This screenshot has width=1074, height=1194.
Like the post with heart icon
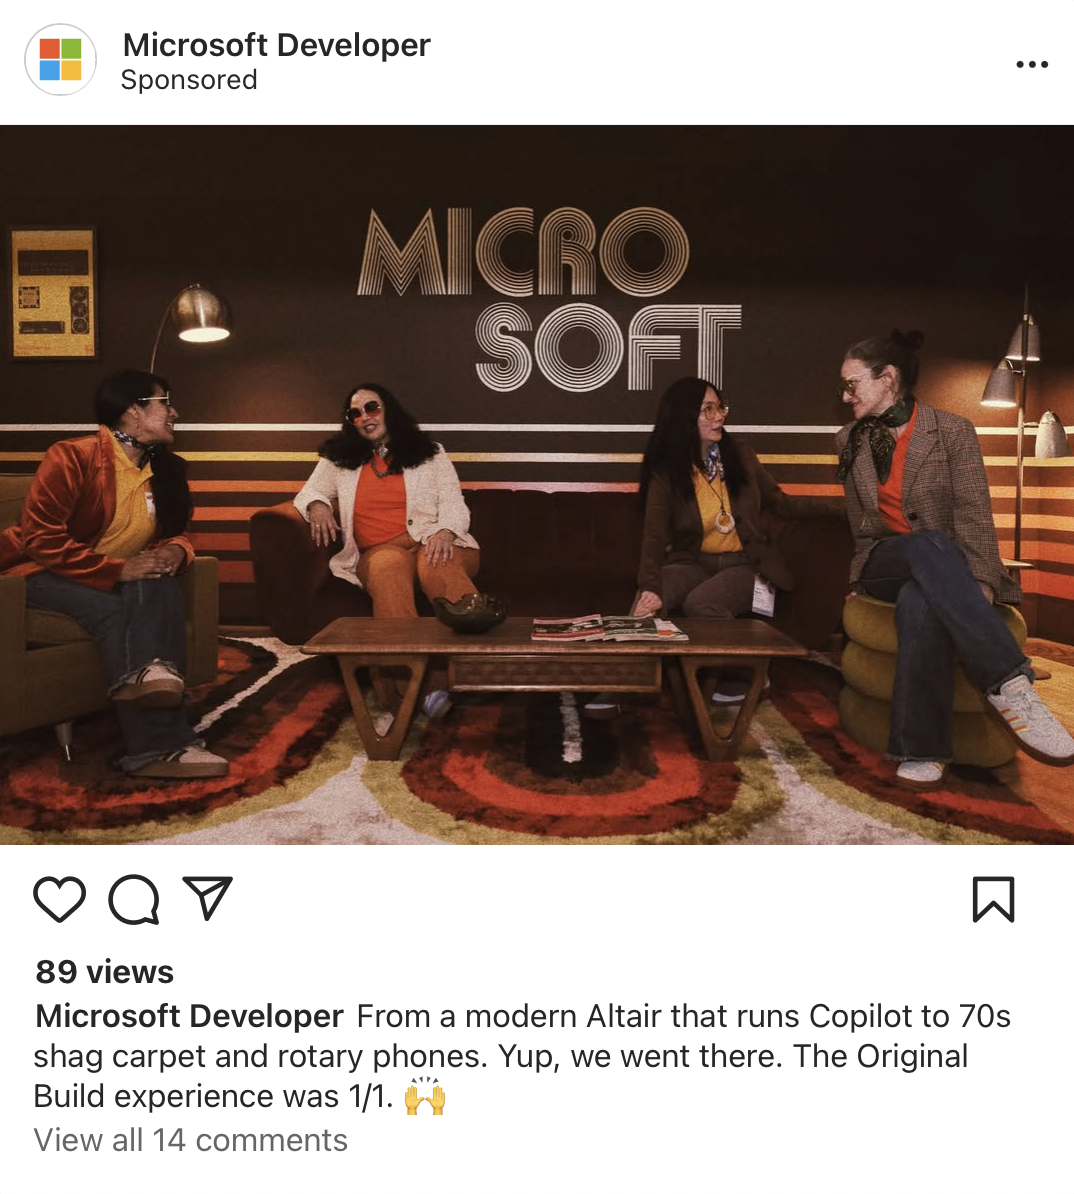pyautogui.click(x=59, y=899)
